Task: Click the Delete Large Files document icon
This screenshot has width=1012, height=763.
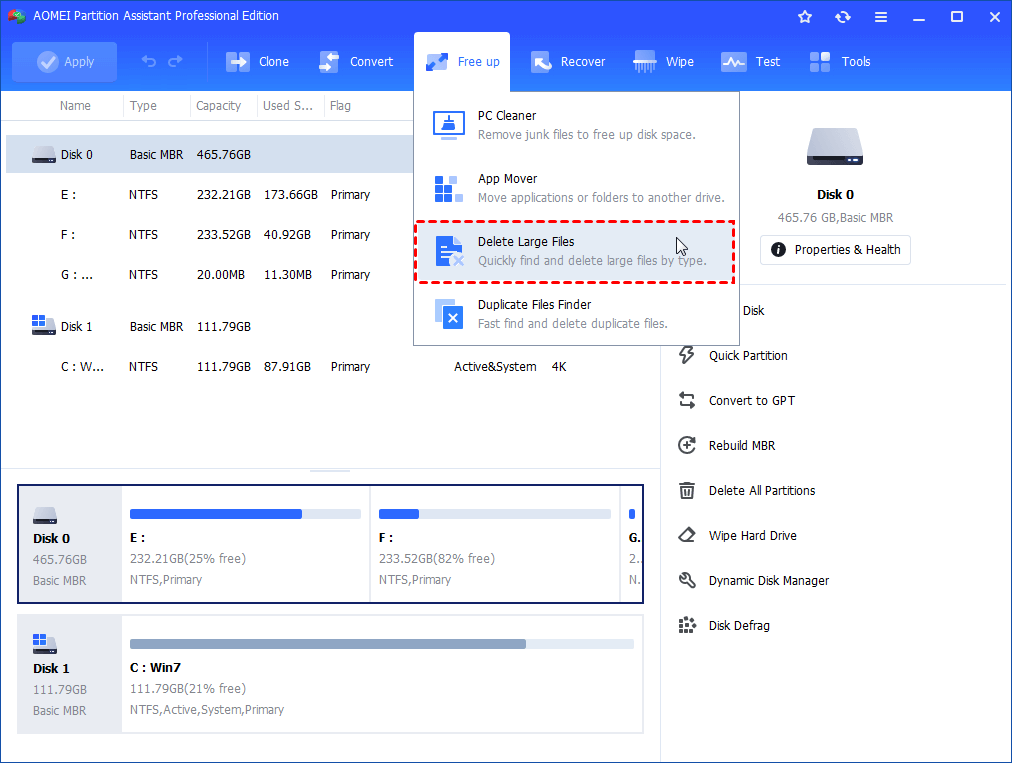Action: 449,251
